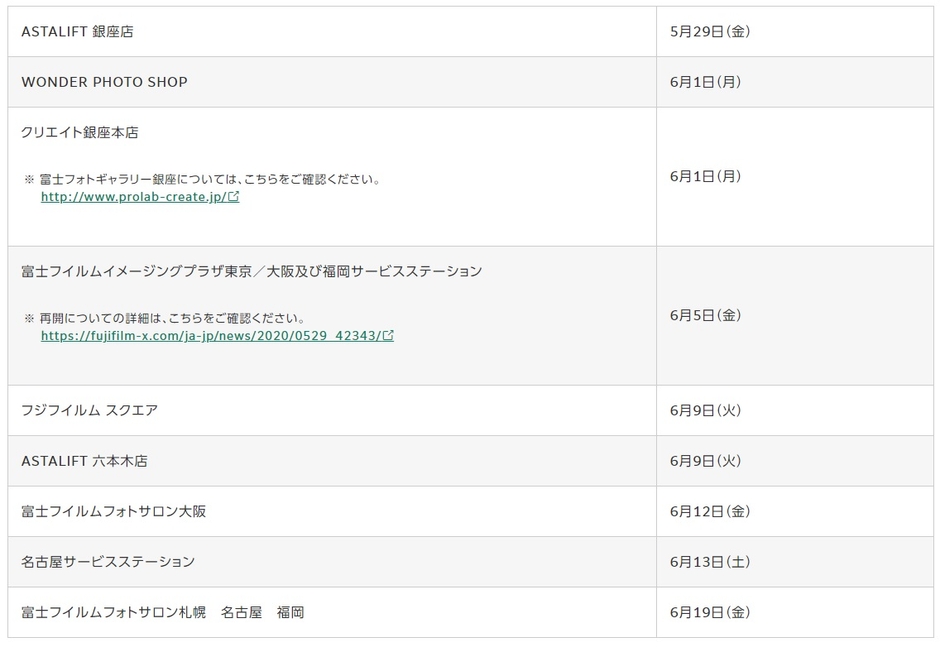940x647 pixels.
Task: Click the 6月19日(金) date cell
Action: click(710, 612)
